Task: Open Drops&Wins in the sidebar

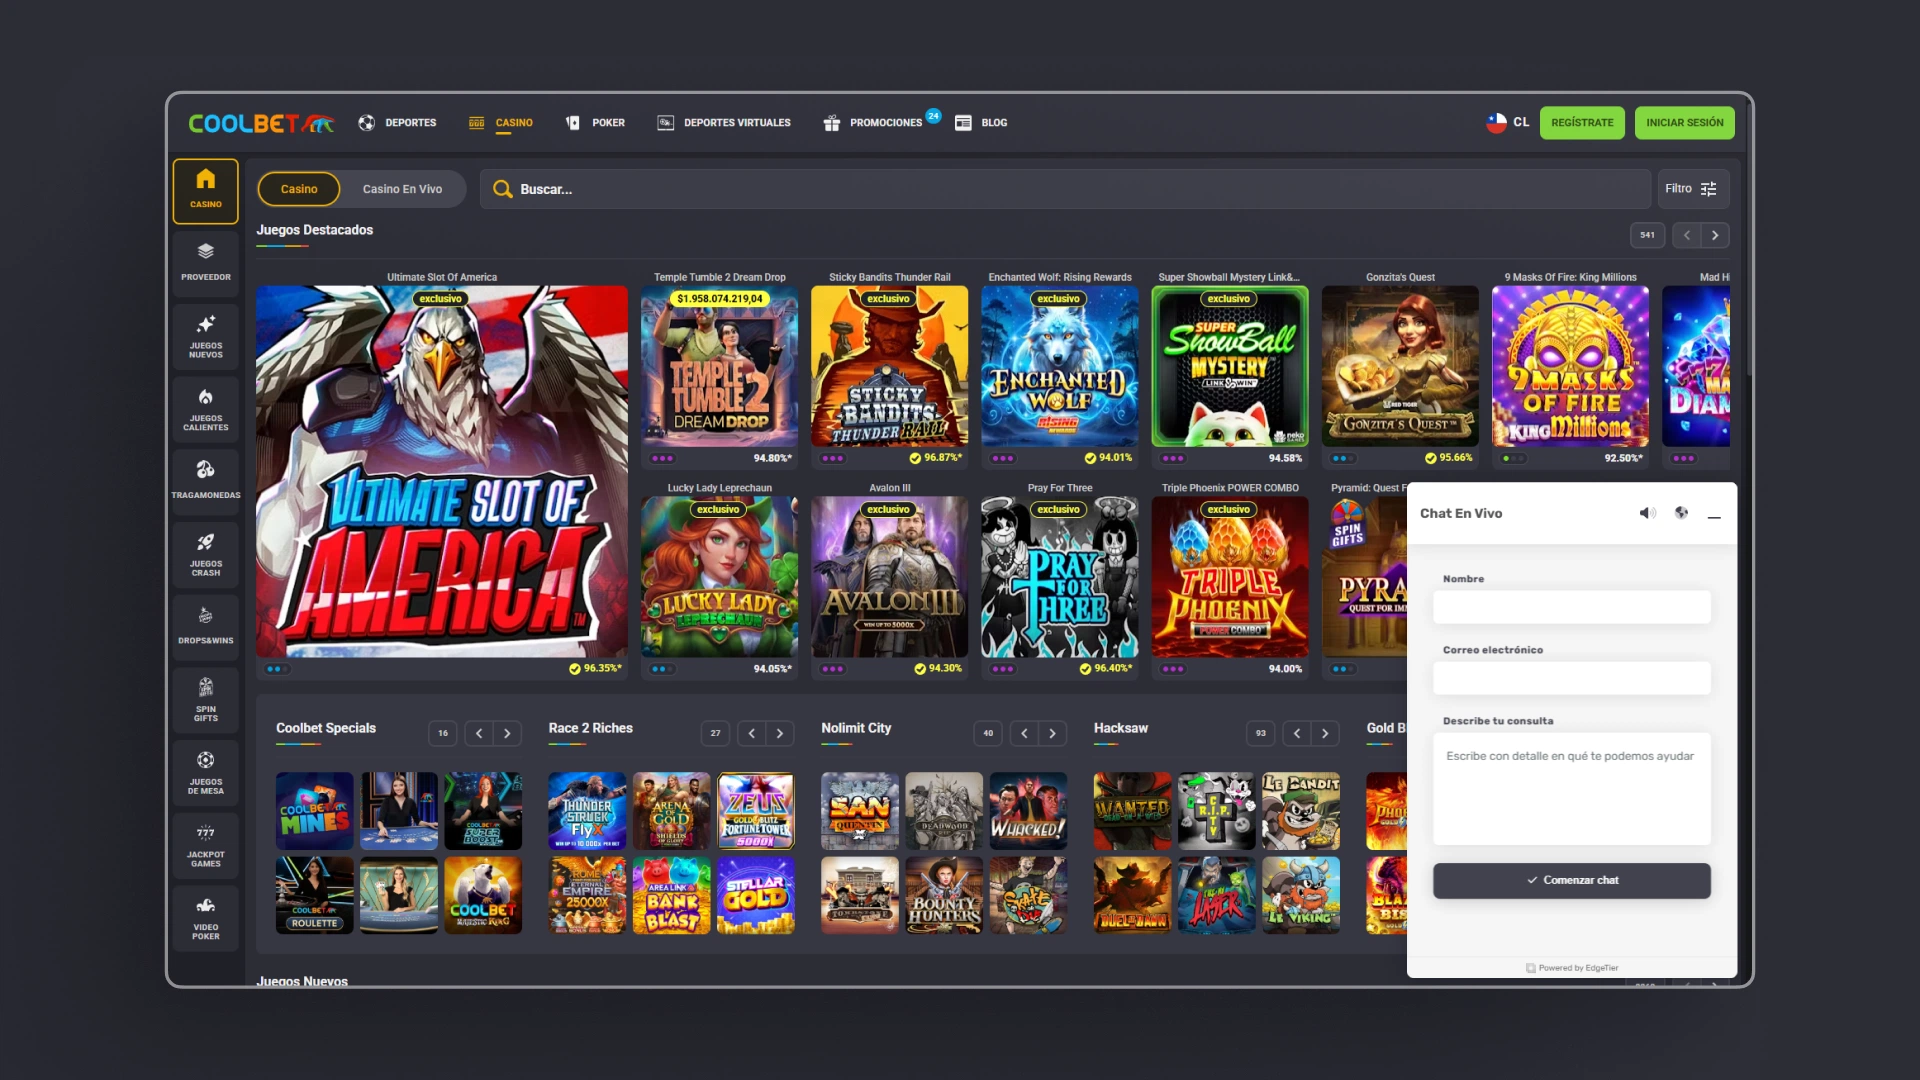Action: coord(206,627)
